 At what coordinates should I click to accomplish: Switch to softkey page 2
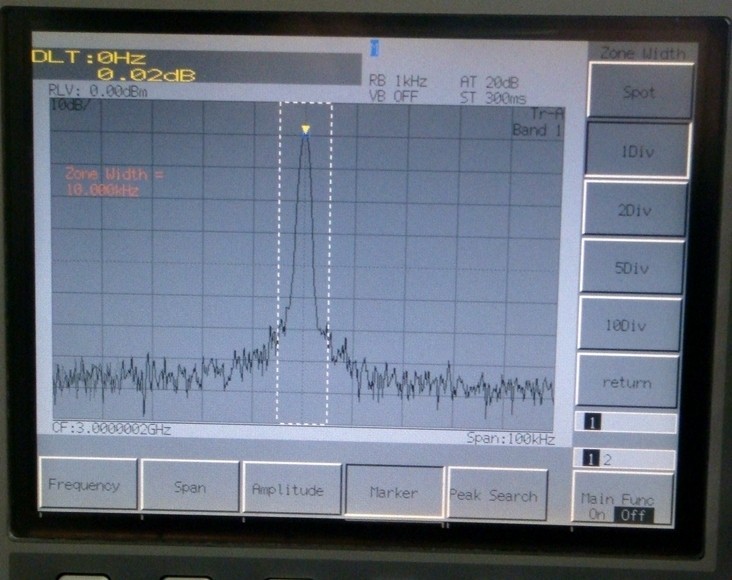click(x=607, y=460)
